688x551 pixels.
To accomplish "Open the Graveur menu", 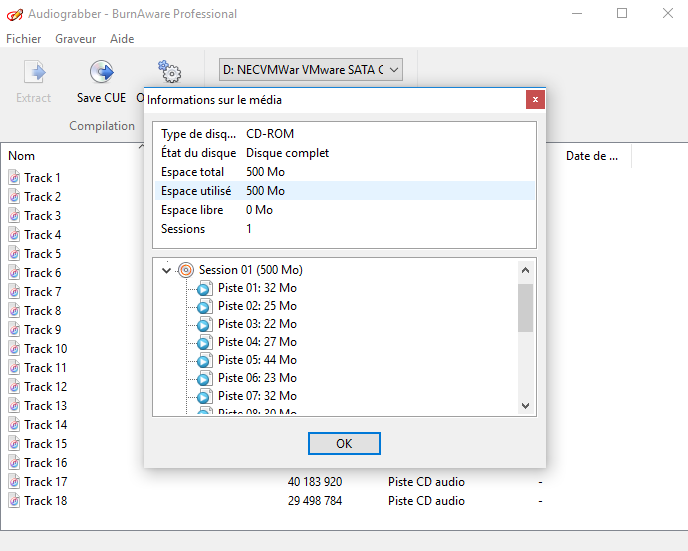I will click(76, 39).
